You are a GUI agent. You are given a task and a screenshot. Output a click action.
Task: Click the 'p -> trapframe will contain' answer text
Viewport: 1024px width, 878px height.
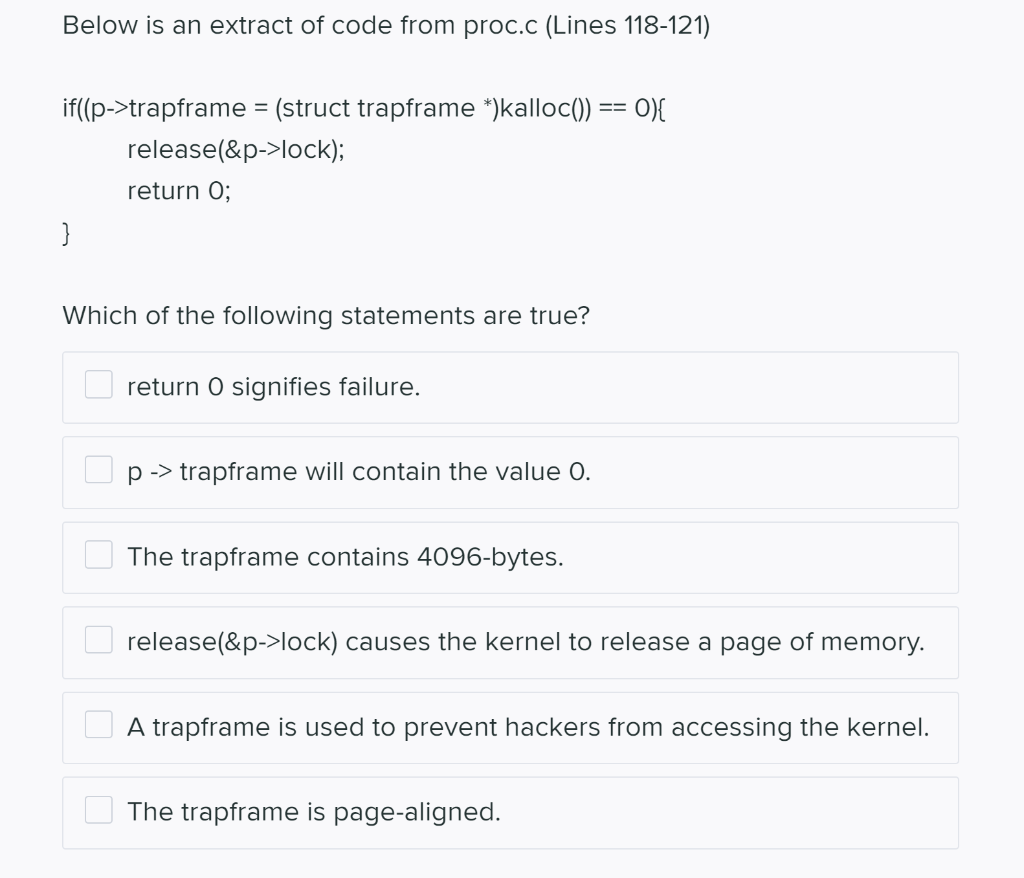tap(359, 472)
